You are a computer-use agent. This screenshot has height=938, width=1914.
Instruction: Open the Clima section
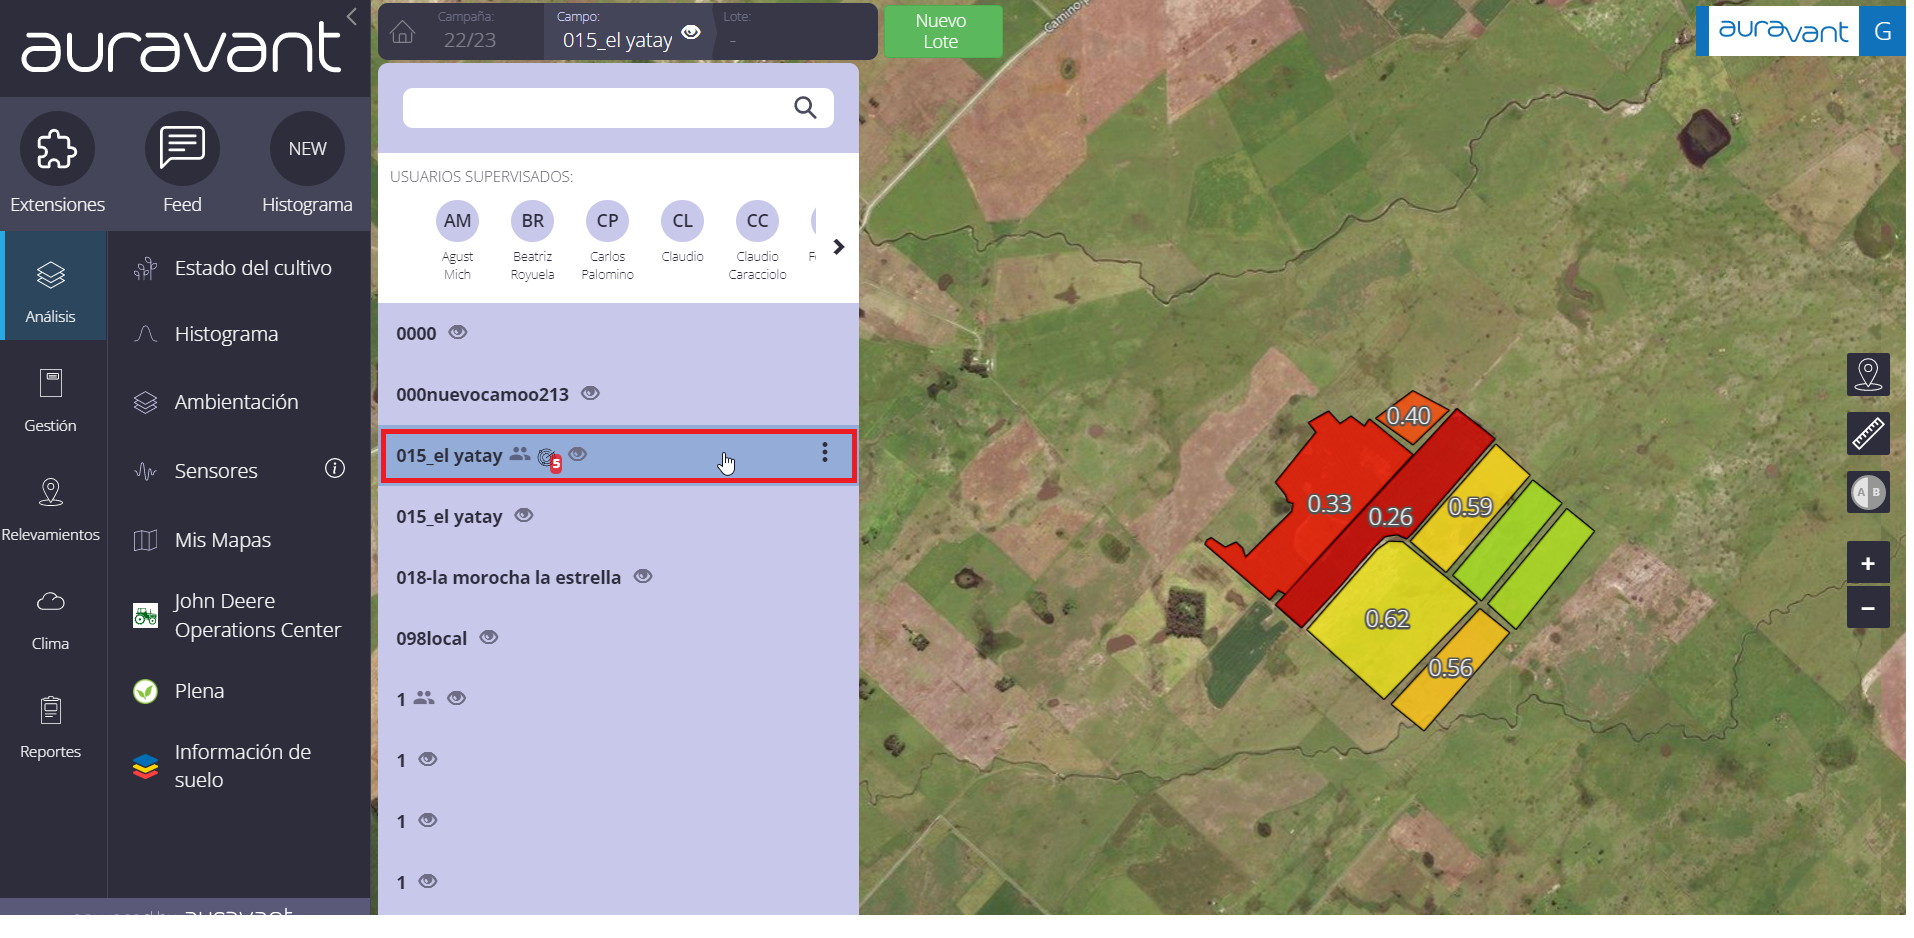pos(51,617)
